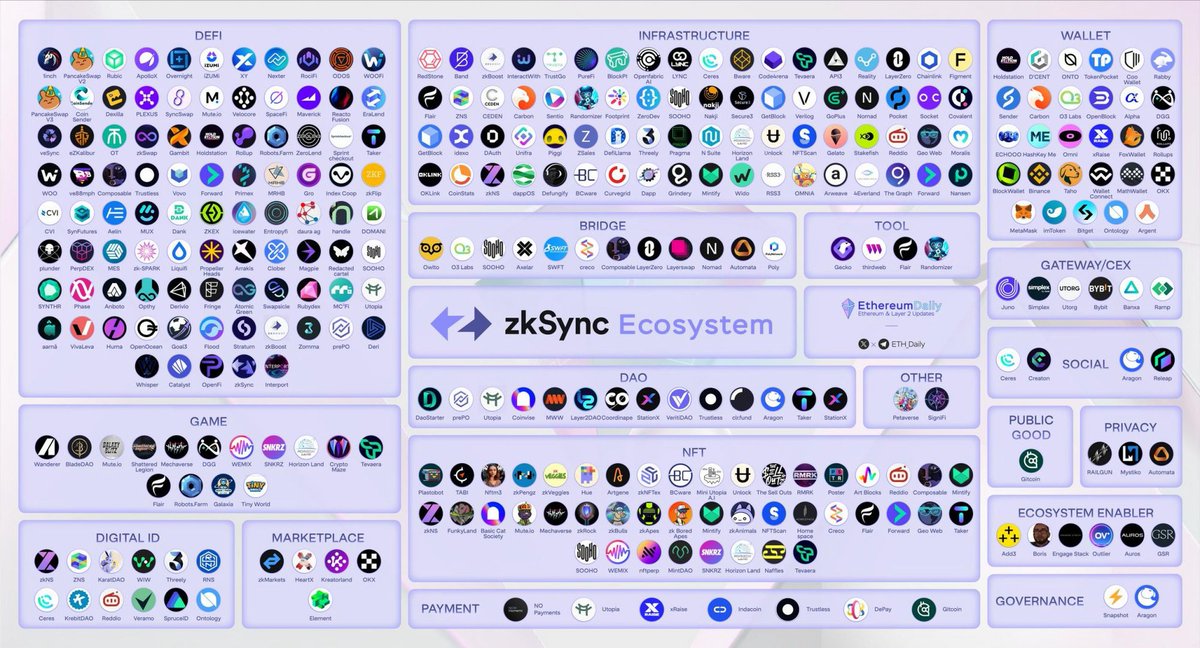Select the RAILGUN privacy icon
Viewport: 1200px width, 648px height.
pyautogui.click(x=1099, y=455)
